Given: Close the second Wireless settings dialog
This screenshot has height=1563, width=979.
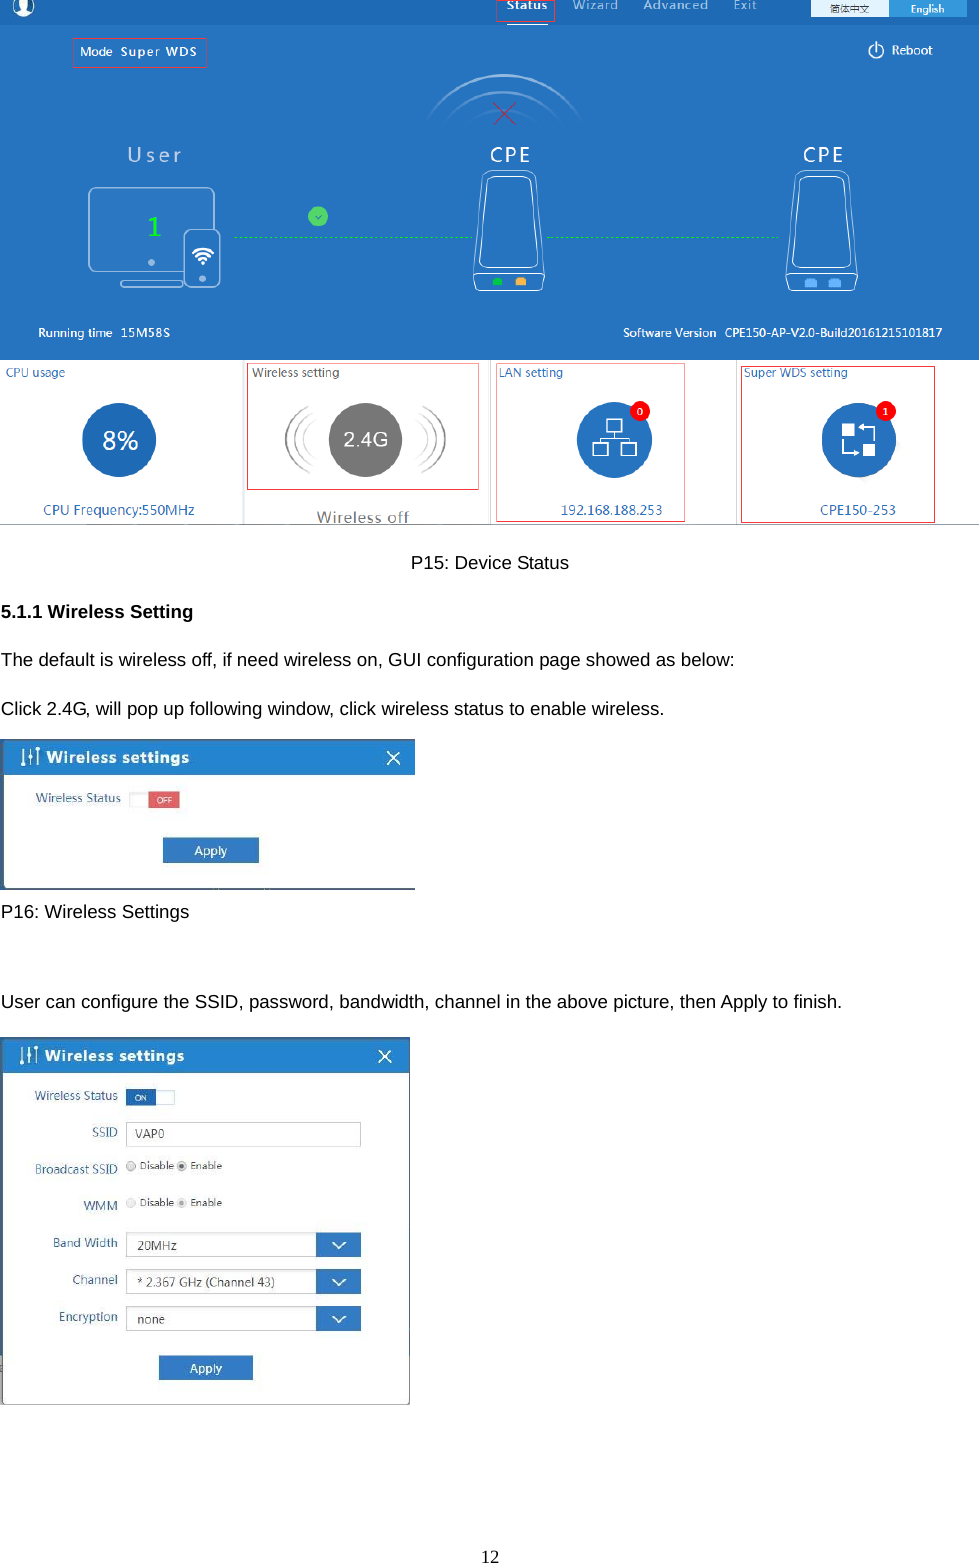Looking at the screenshot, I should 385,1056.
